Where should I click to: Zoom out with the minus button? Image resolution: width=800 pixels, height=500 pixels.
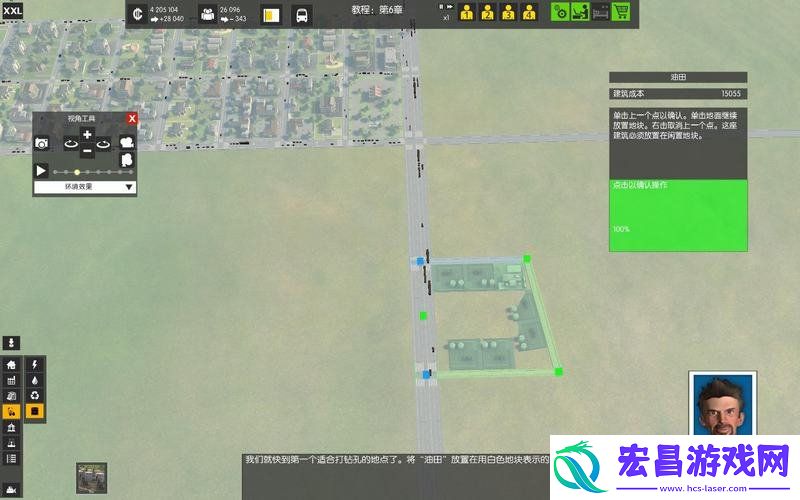pos(87,151)
